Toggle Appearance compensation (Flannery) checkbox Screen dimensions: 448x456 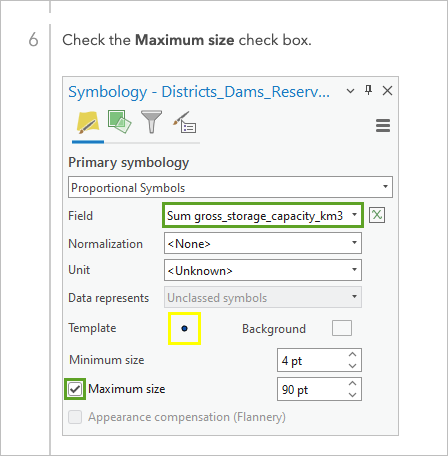(75, 417)
